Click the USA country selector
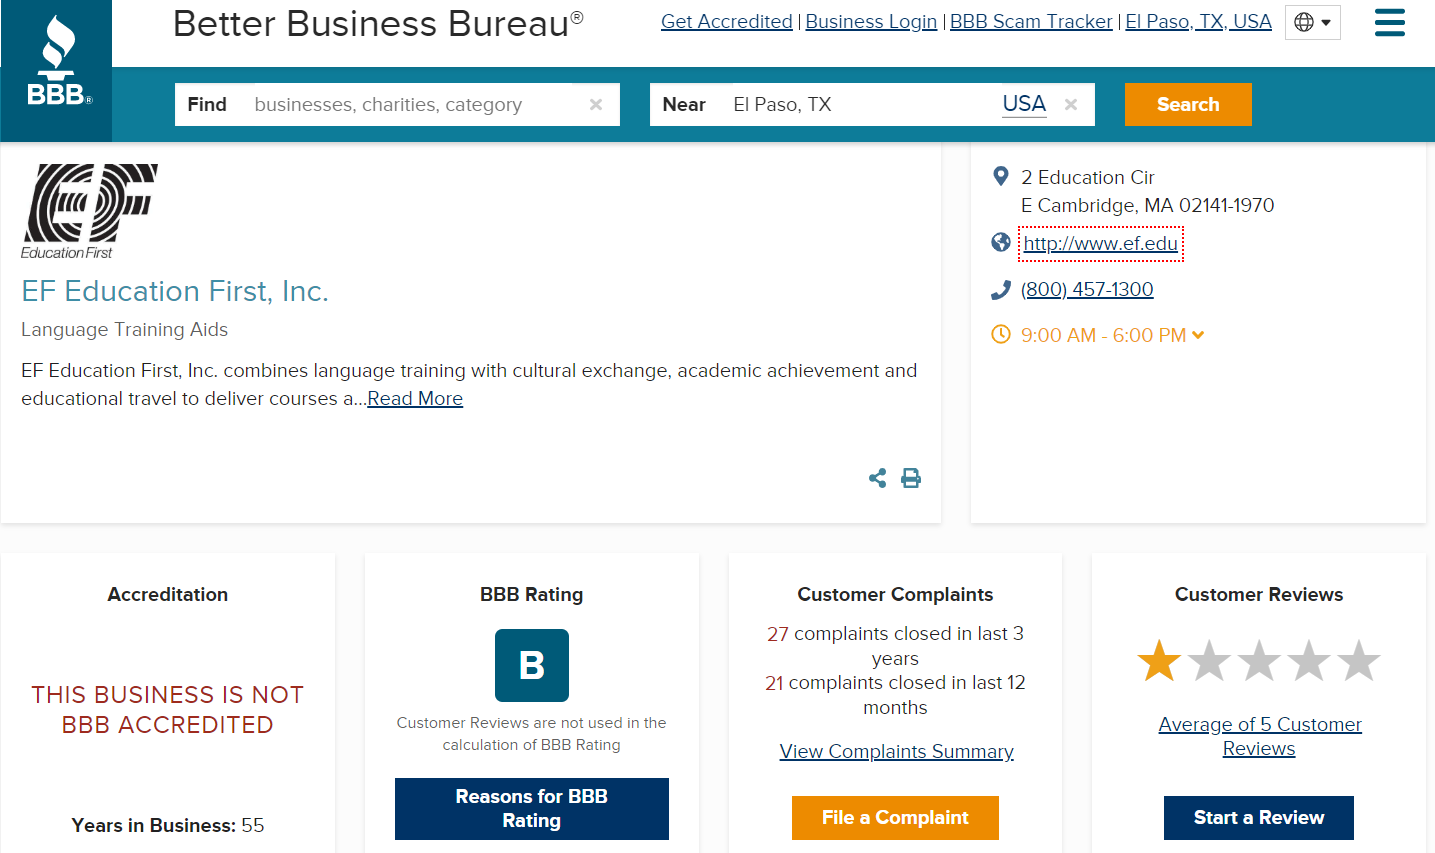1435x853 pixels. 1024,104
